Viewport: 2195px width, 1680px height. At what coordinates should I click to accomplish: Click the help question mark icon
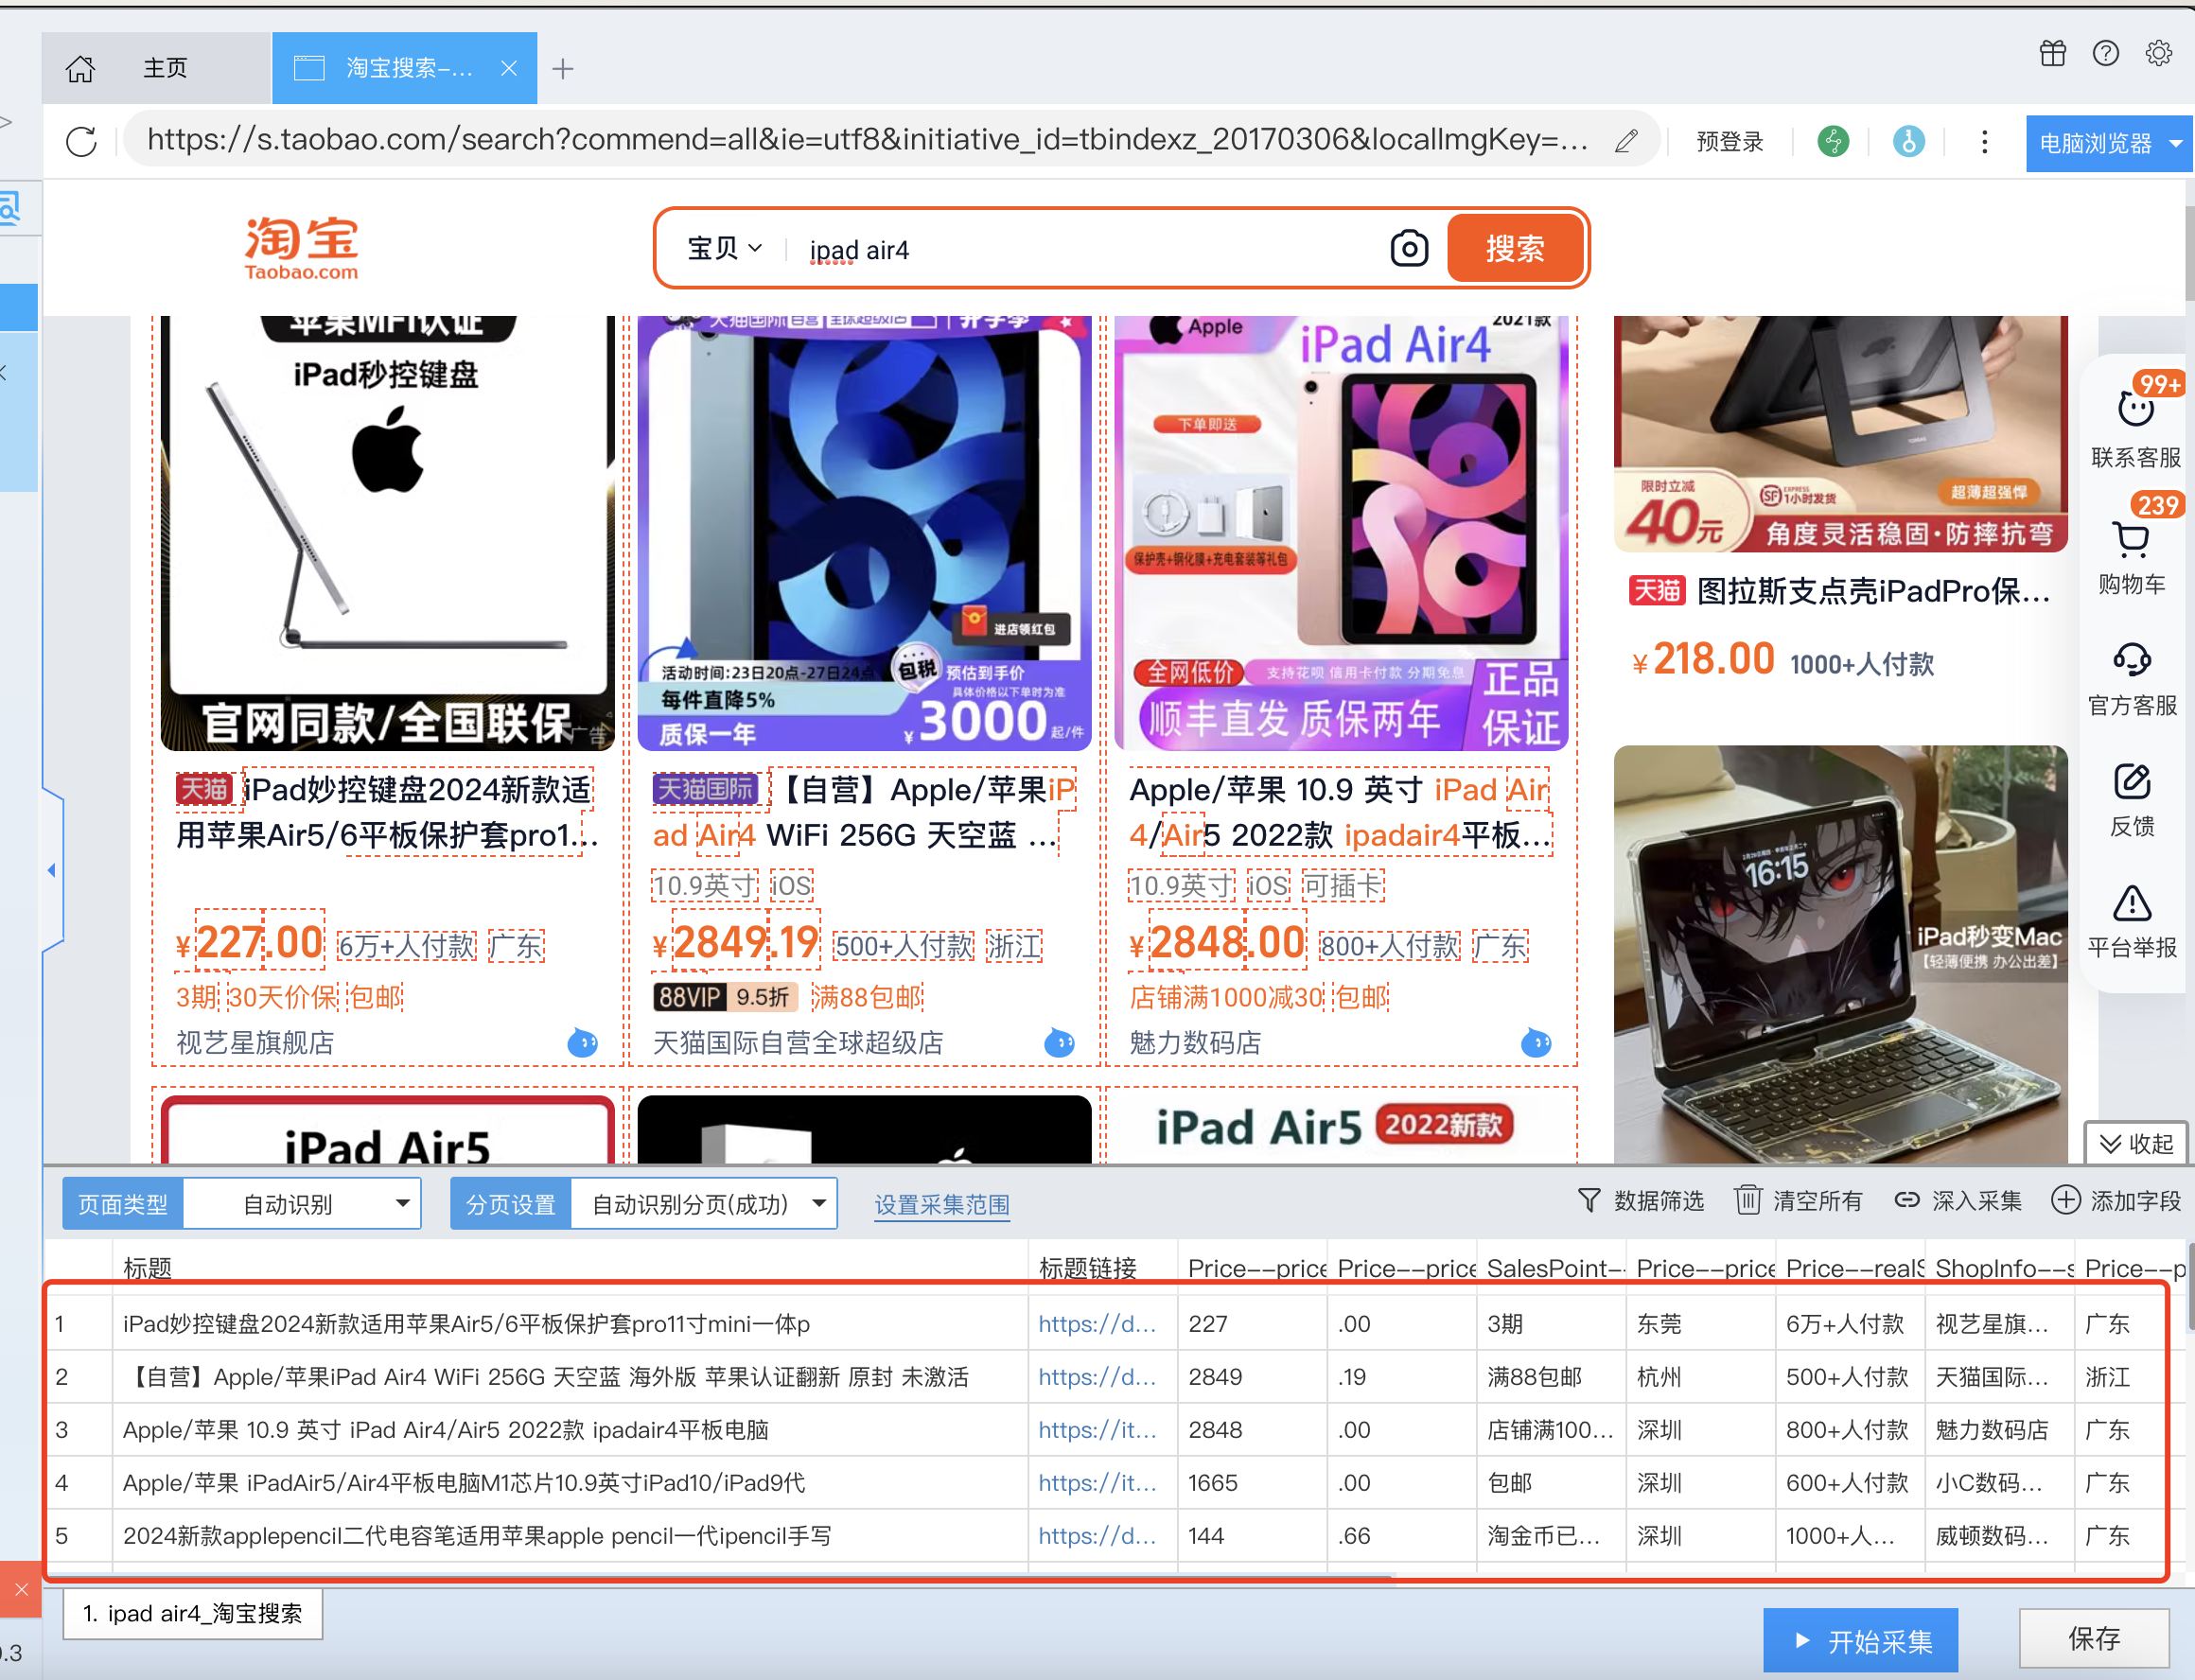coord(2105,53)
